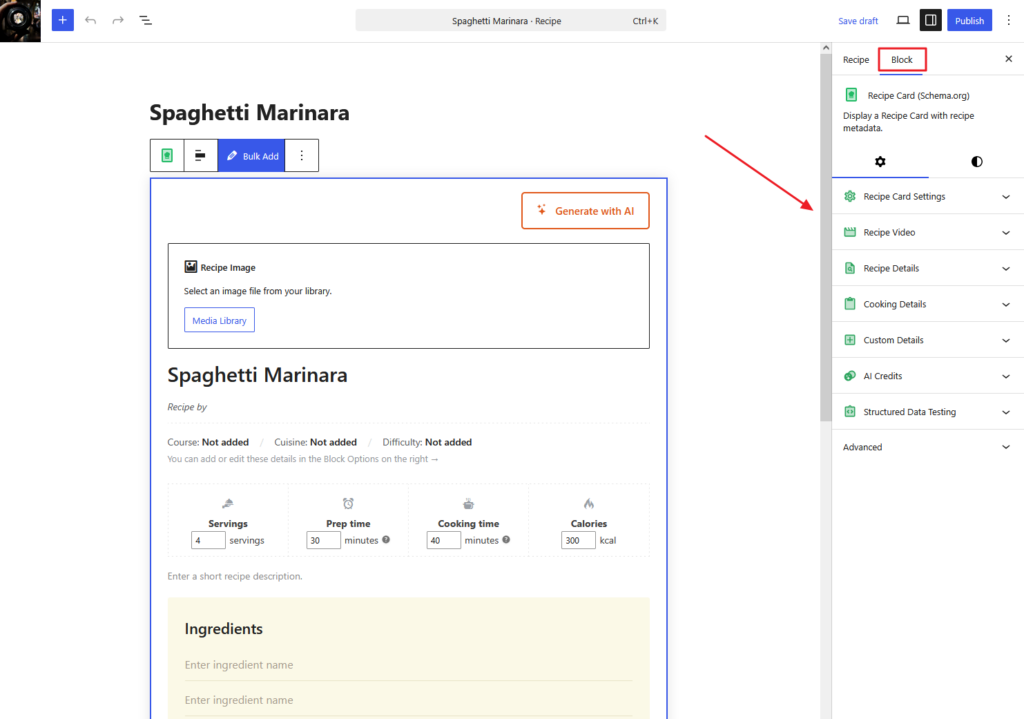Open block toolbar more options
1024x719 pixels.
tap(302, 155)
